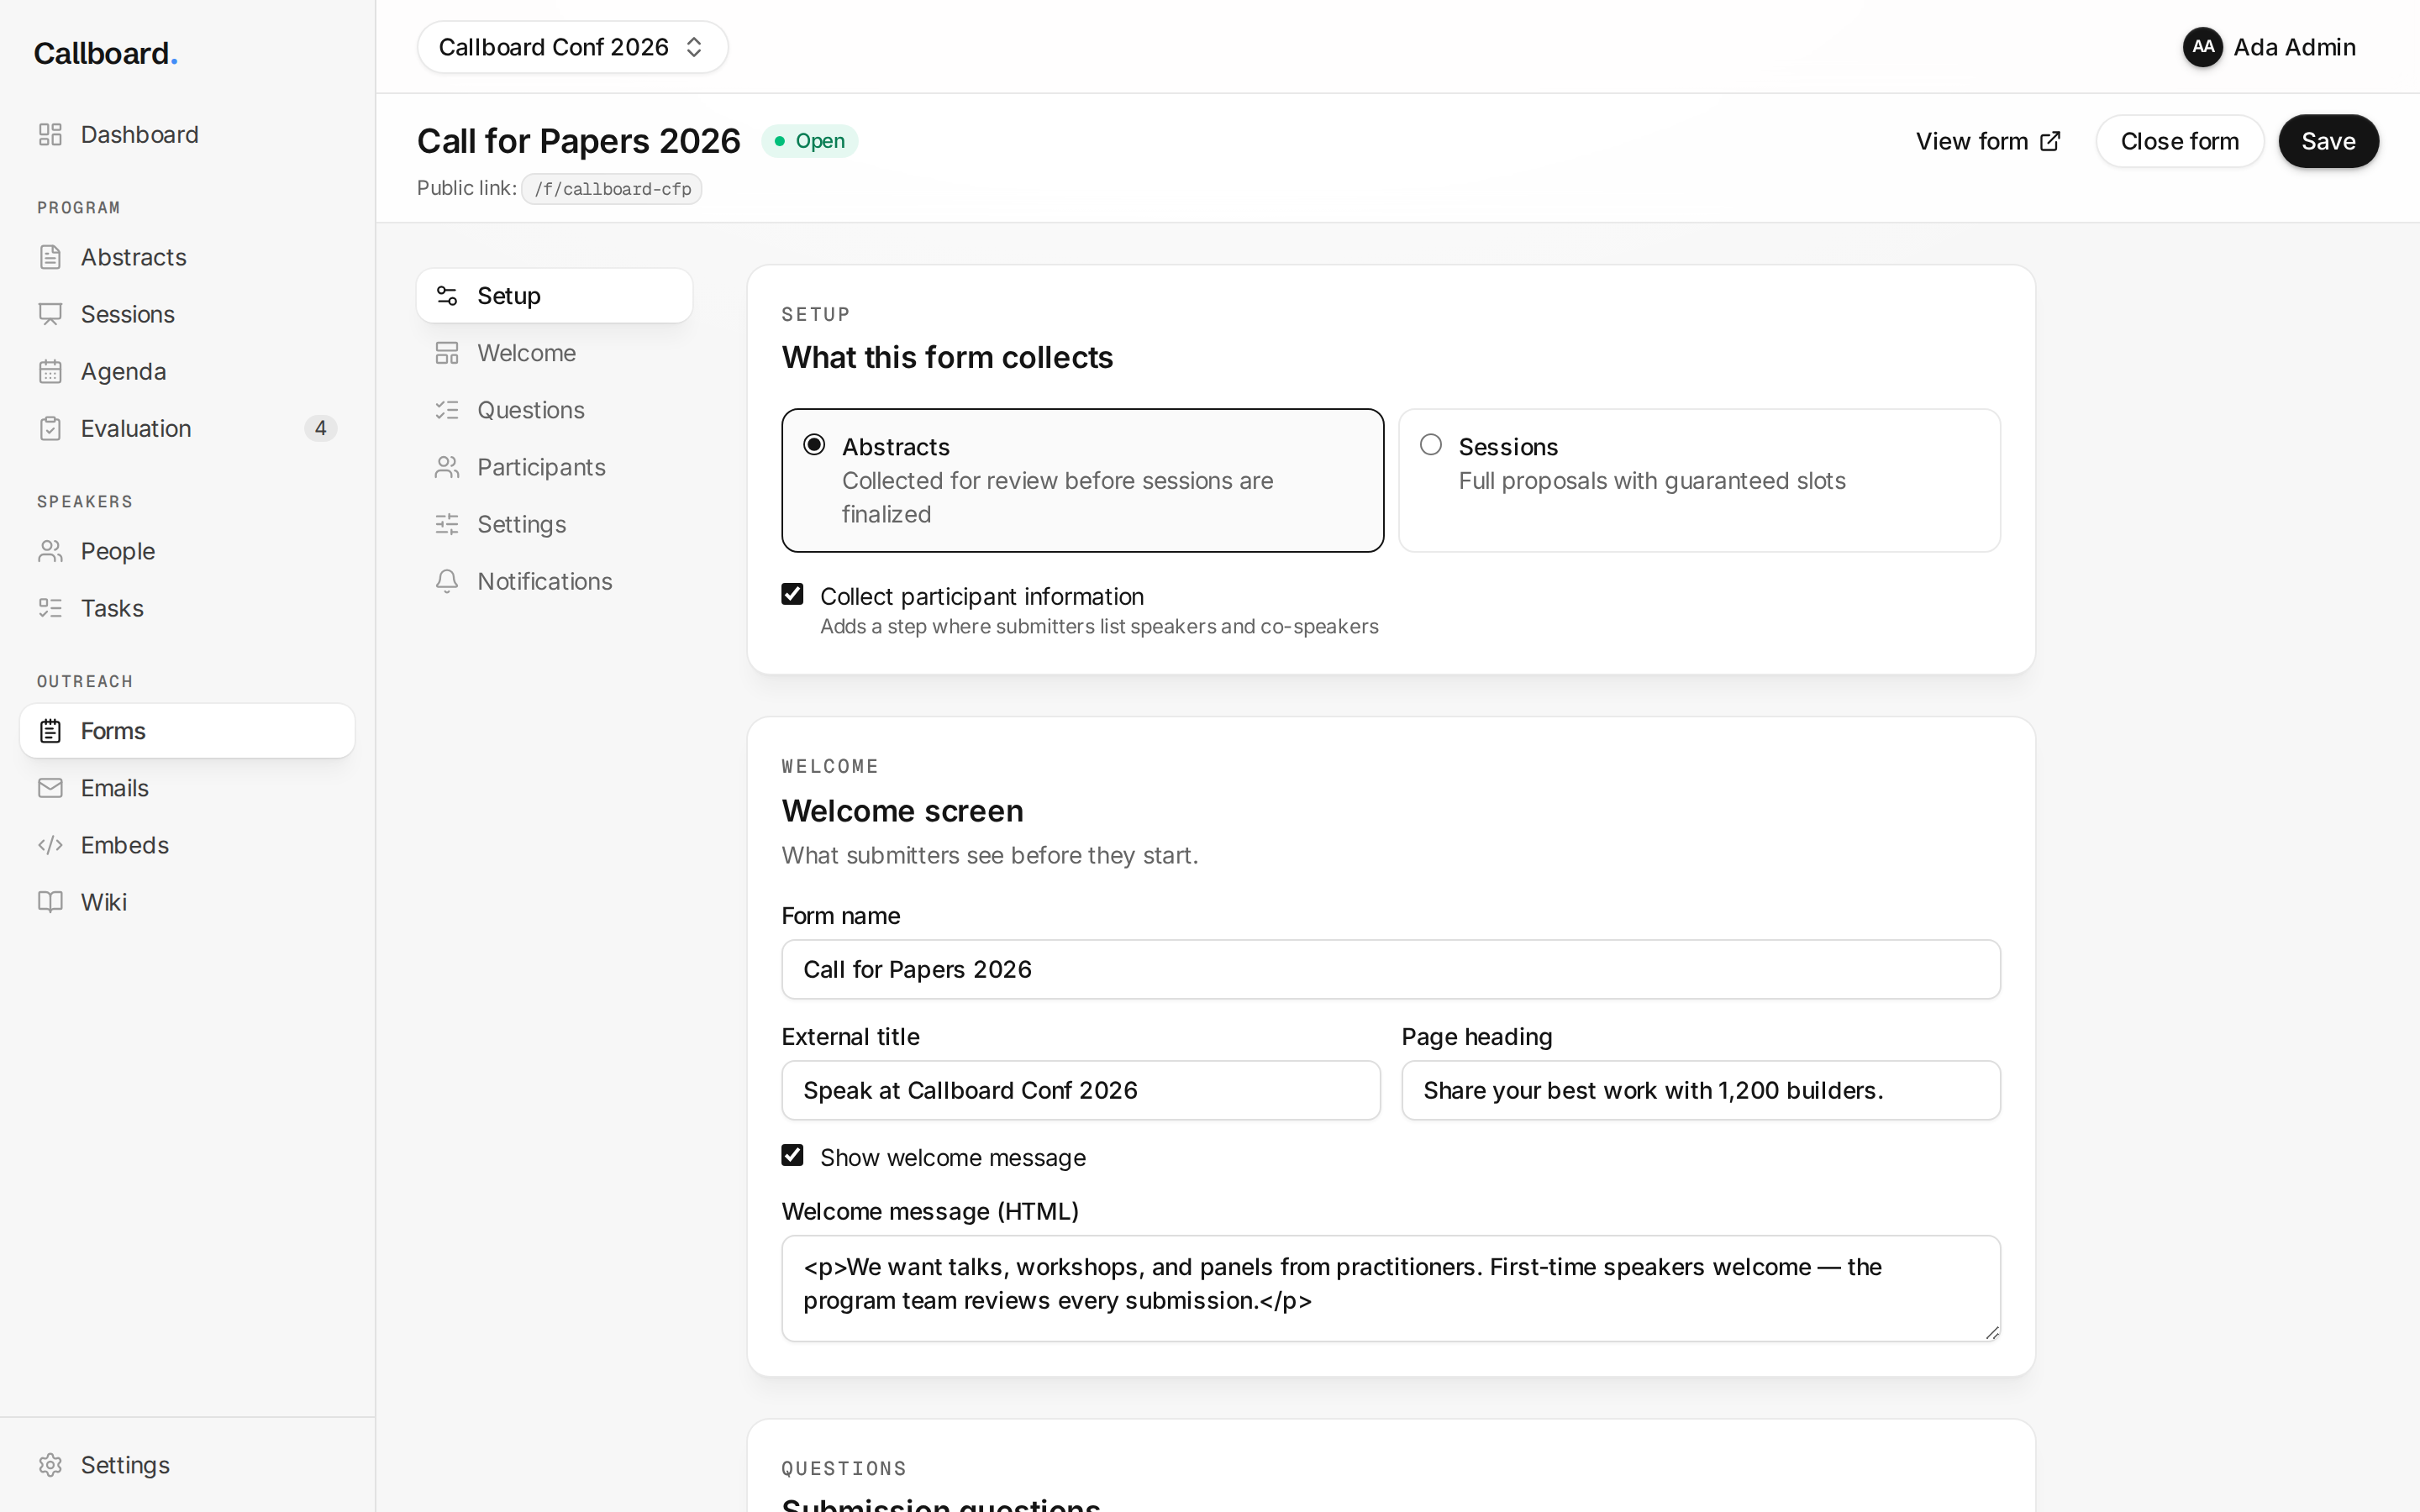Click the Sessions presentation icon
2420x1512 pixels.
coord(50,314)
